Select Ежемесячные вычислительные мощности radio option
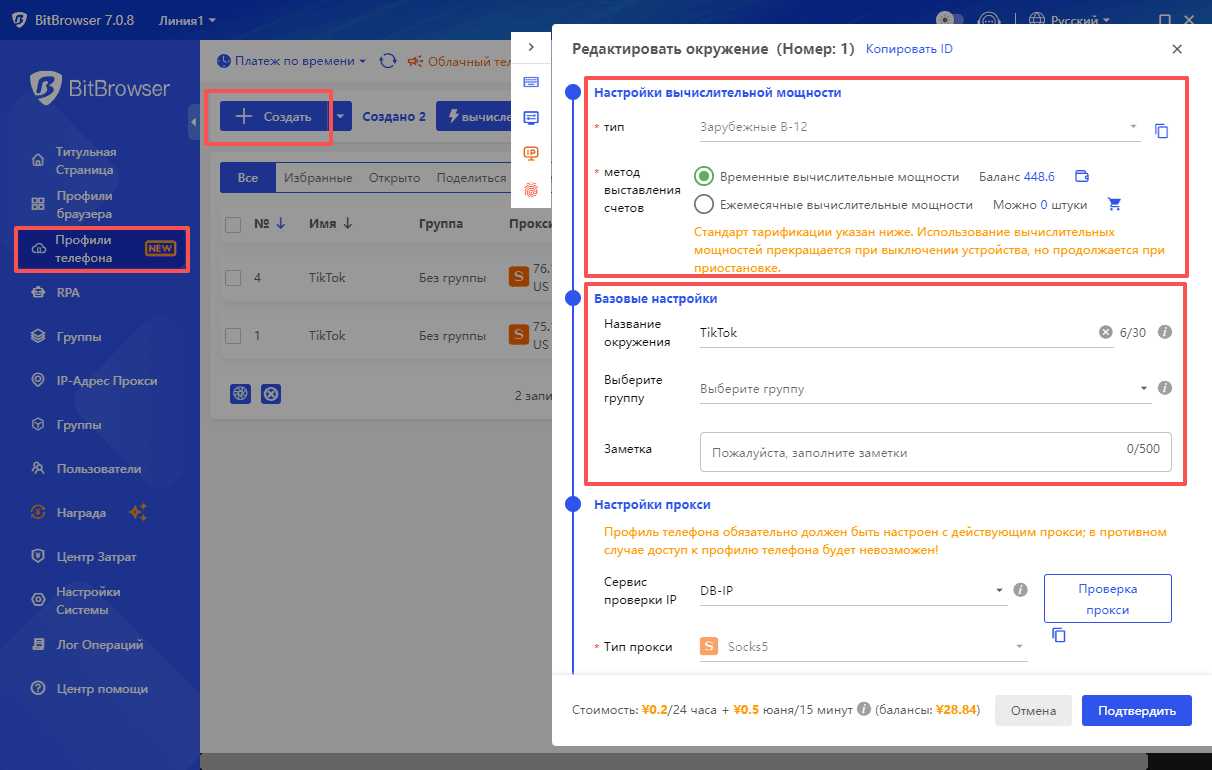The image size is (1212, 770). coord(704,205)
